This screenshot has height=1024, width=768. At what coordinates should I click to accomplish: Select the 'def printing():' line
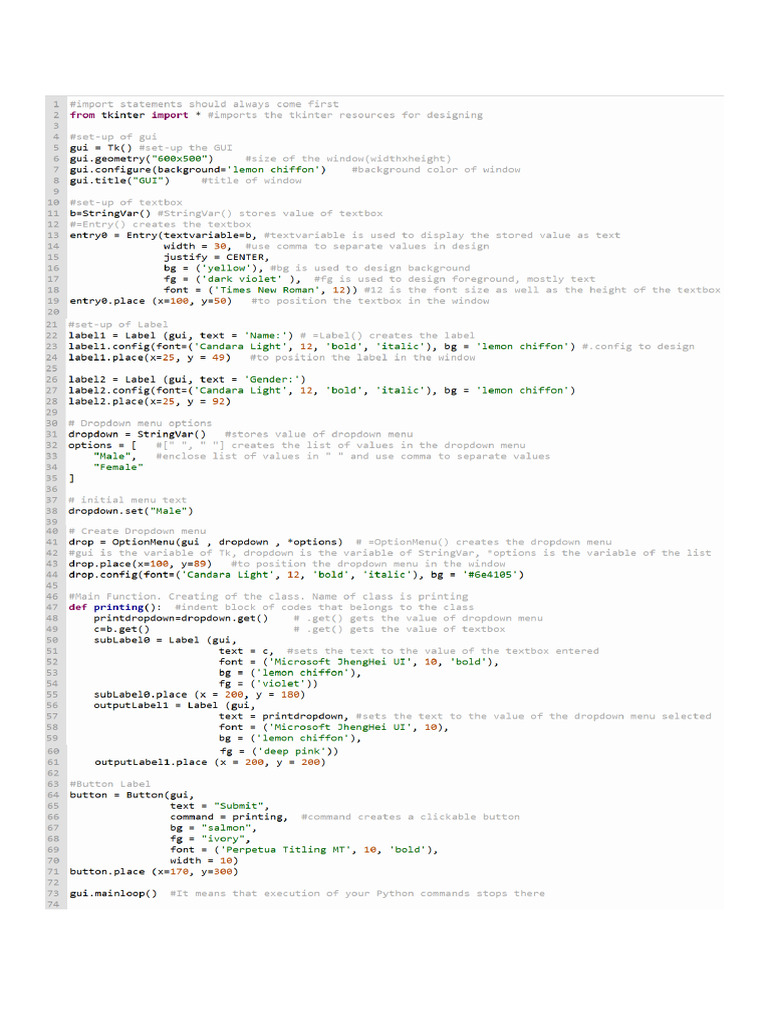(115, 607)
